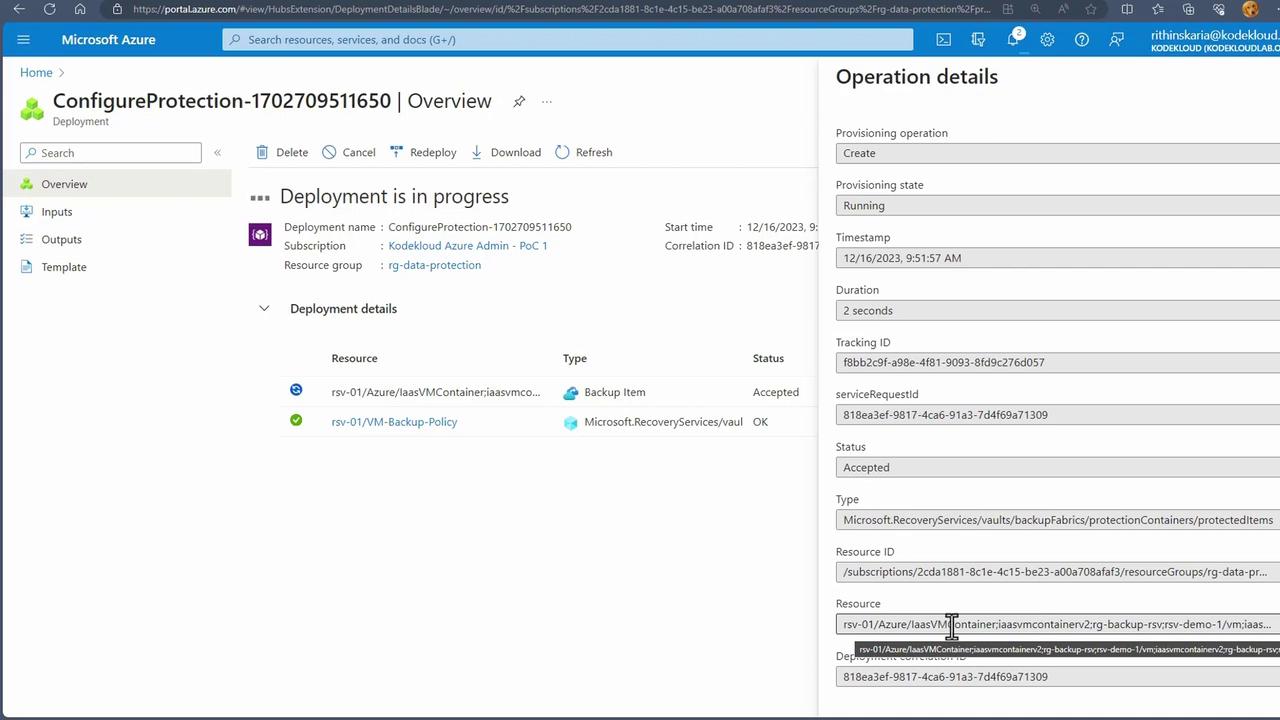Screen dimensions: 1280x720
Task: Reload the page in the browser
Action: tap(50, 10)
